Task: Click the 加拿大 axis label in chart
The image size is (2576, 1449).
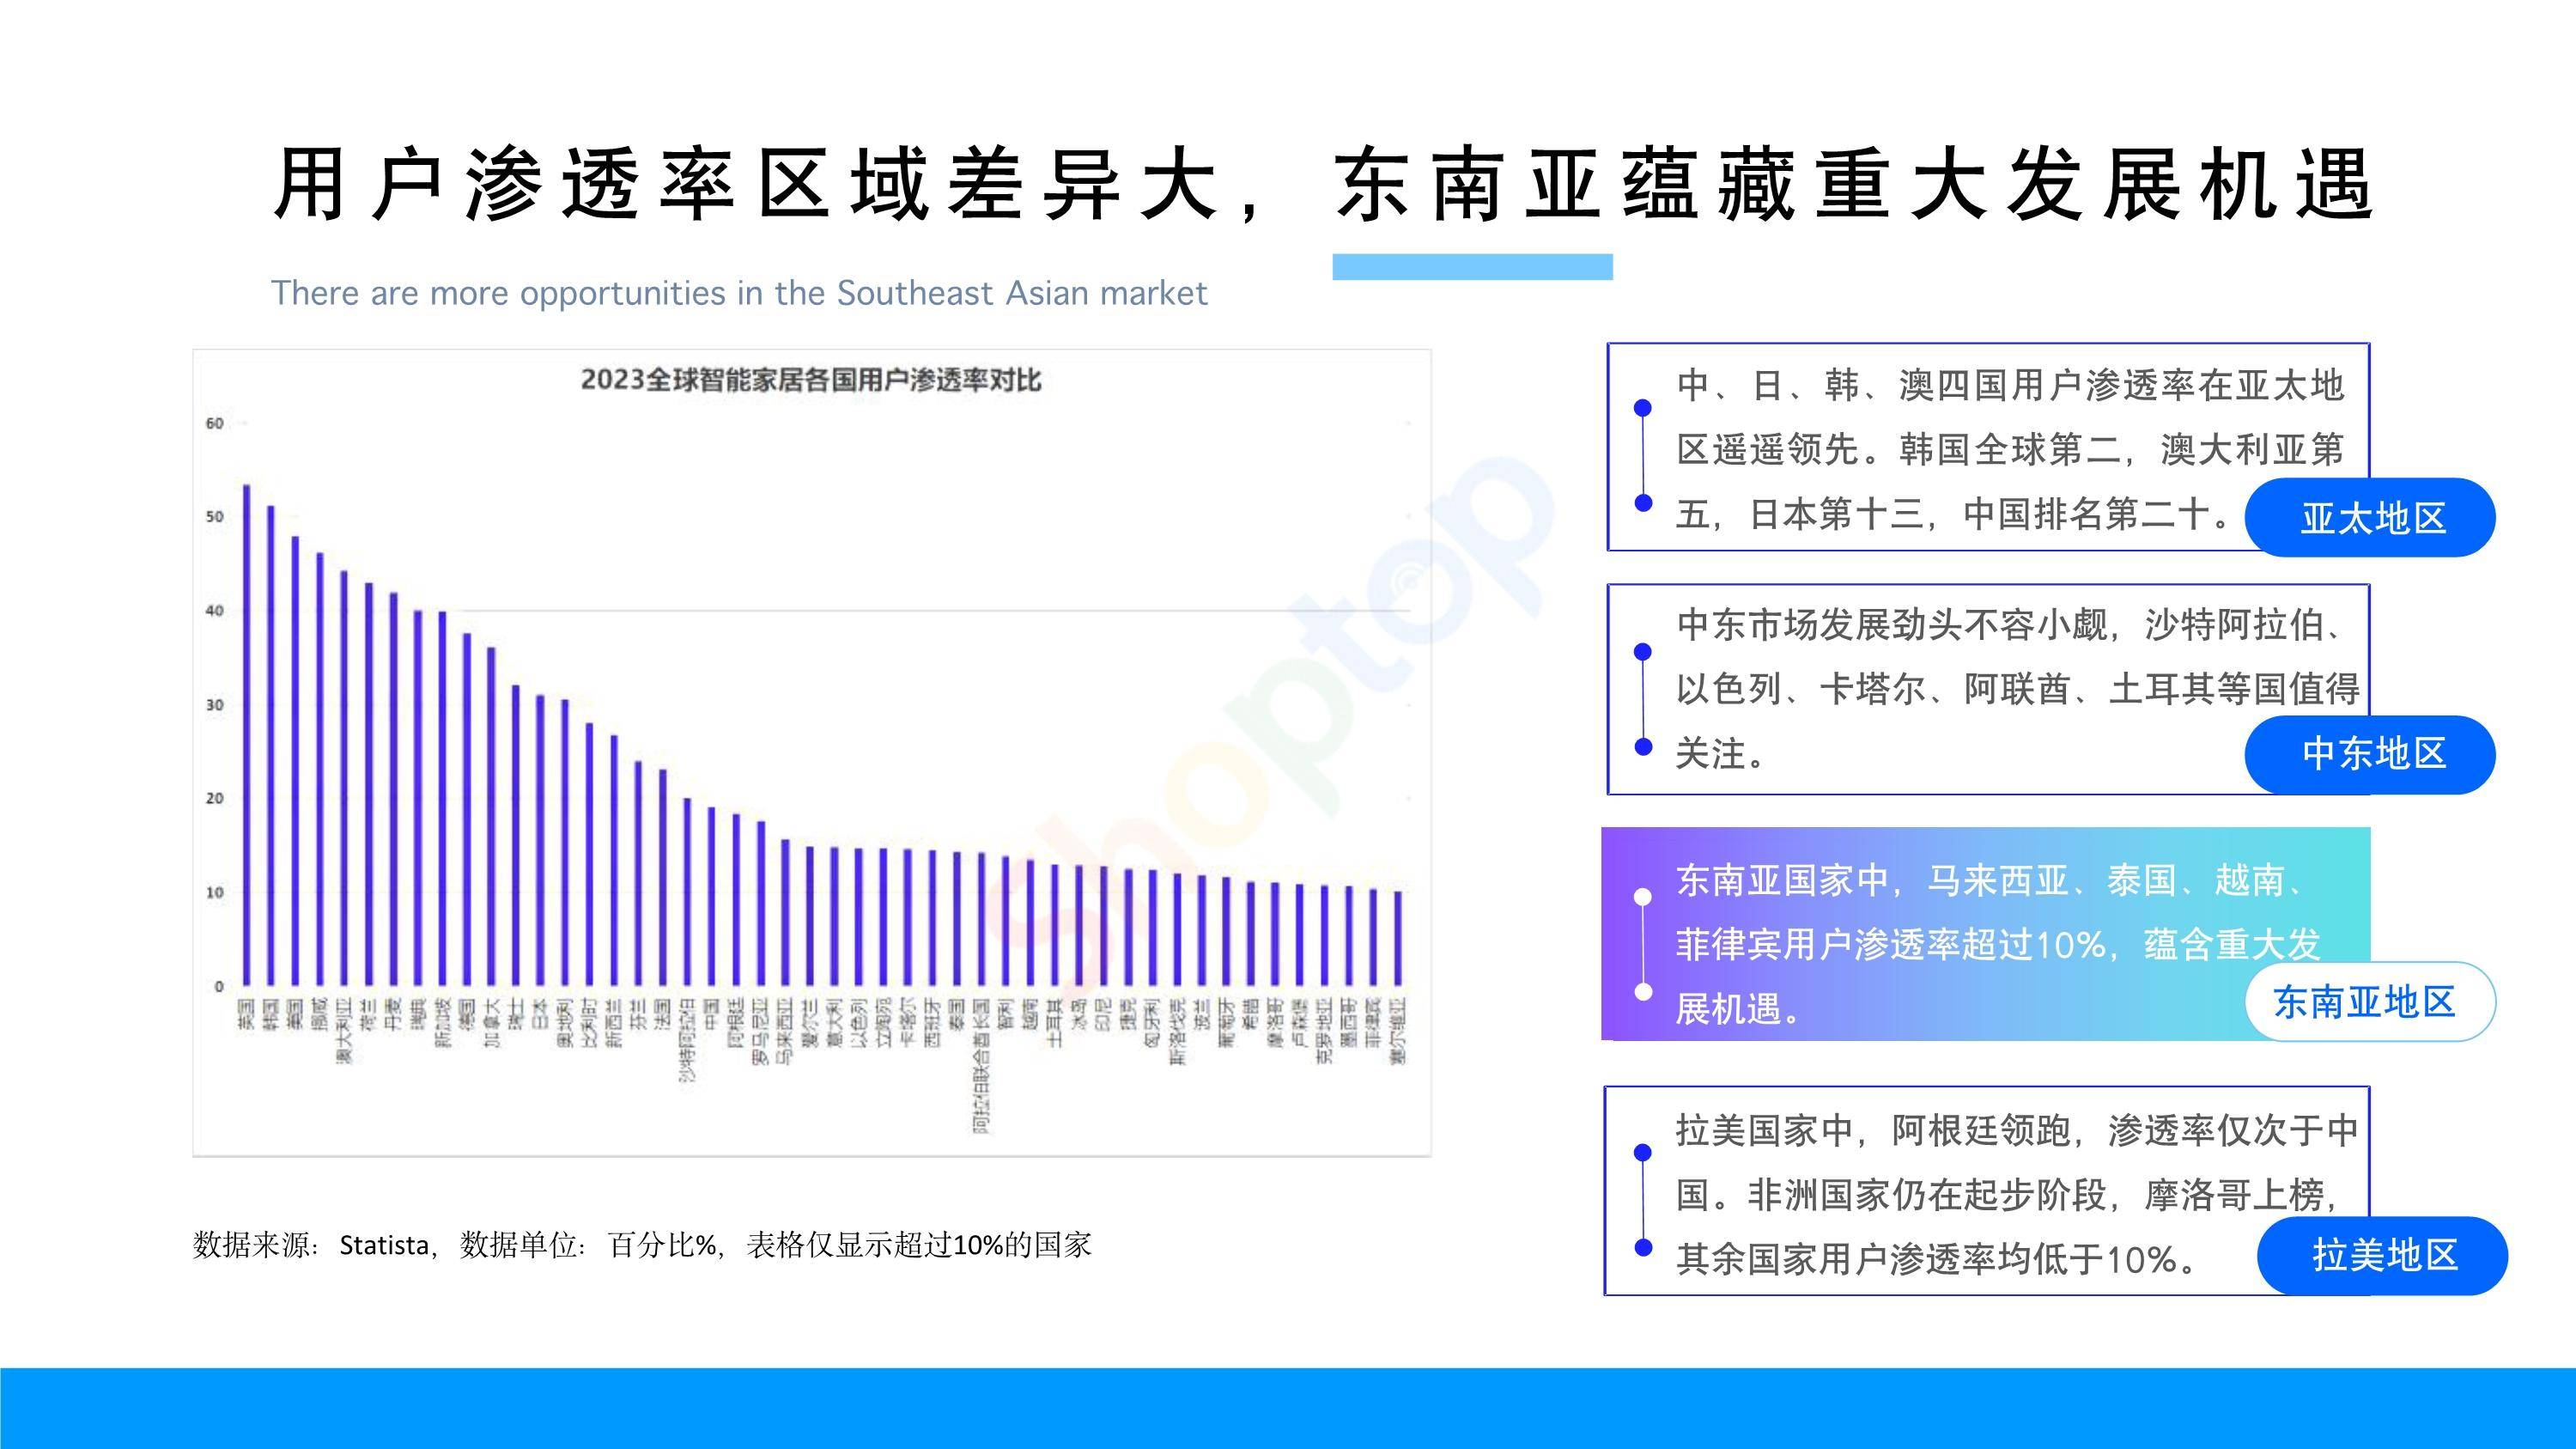Action: click(x=491, y=1021)
